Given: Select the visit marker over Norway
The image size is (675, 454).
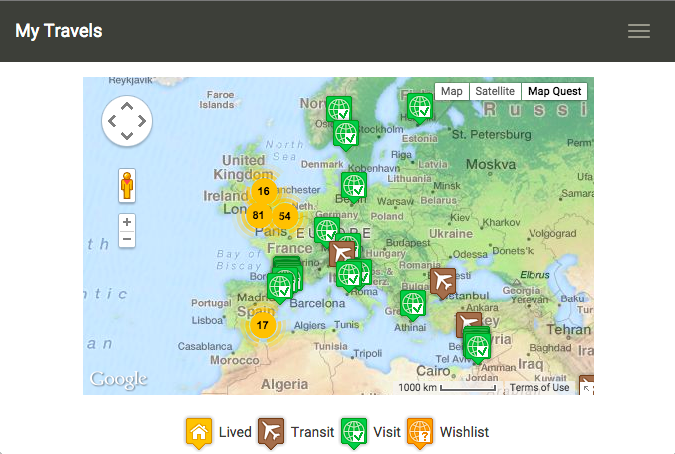Looking at the screenshot, I should coord(339,109).
